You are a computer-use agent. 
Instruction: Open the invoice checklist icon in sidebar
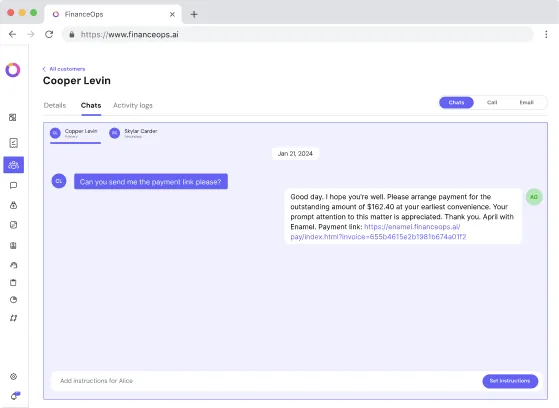coord(13,143)
